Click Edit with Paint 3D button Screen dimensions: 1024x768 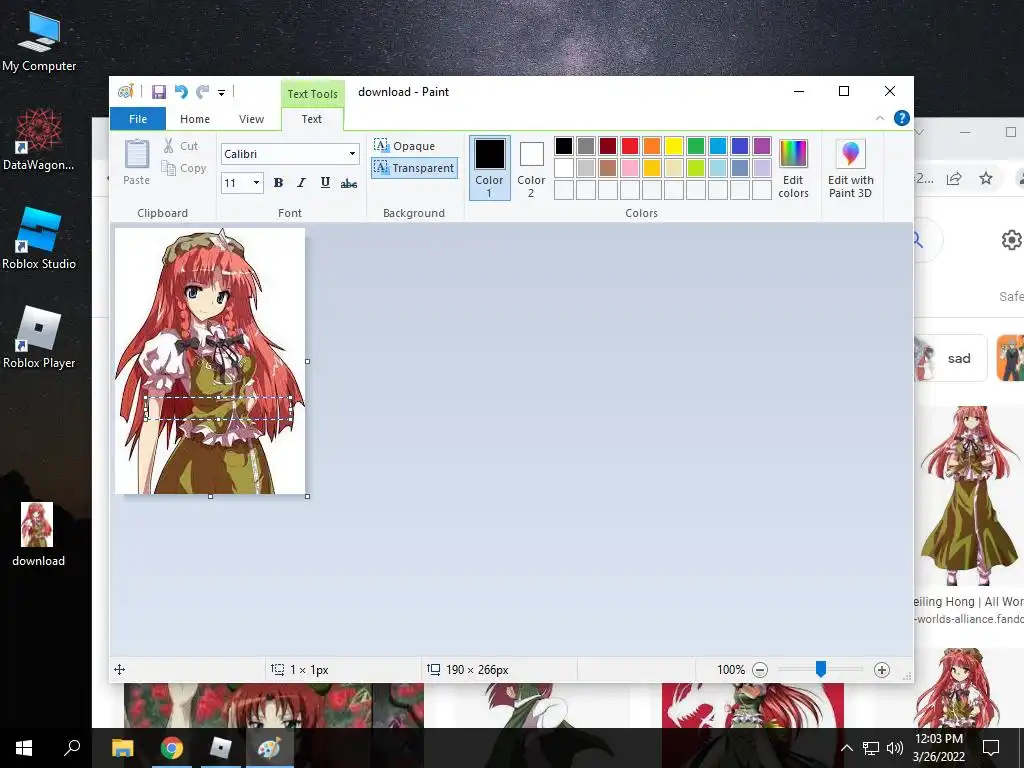pos(850,168)
